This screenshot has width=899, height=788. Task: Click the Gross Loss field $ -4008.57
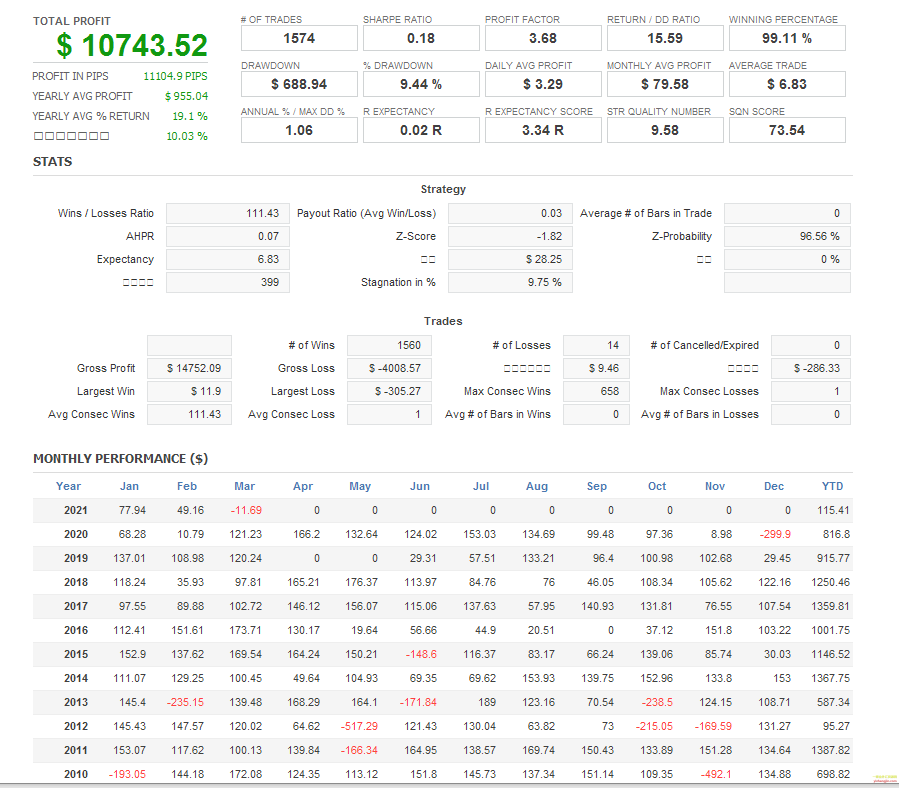pyautogui.click(x=389, y=368)
